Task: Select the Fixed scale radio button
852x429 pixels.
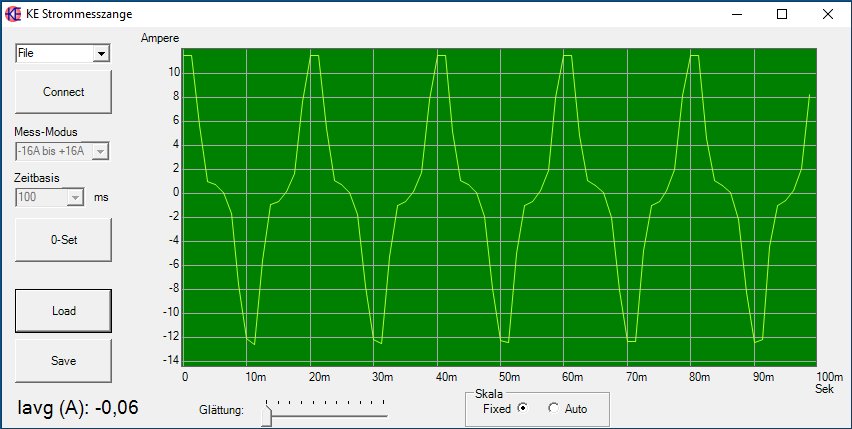Action: (522, 408)
